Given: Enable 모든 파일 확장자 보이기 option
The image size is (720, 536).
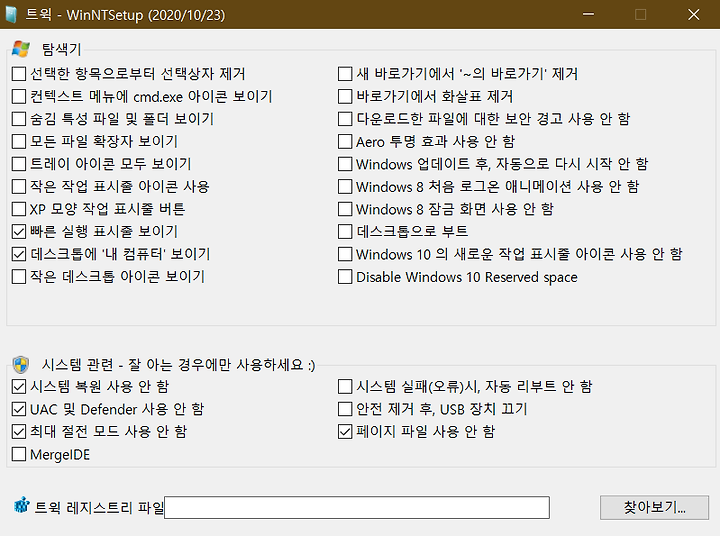Looking at the screenshot, I should point(19,141).
